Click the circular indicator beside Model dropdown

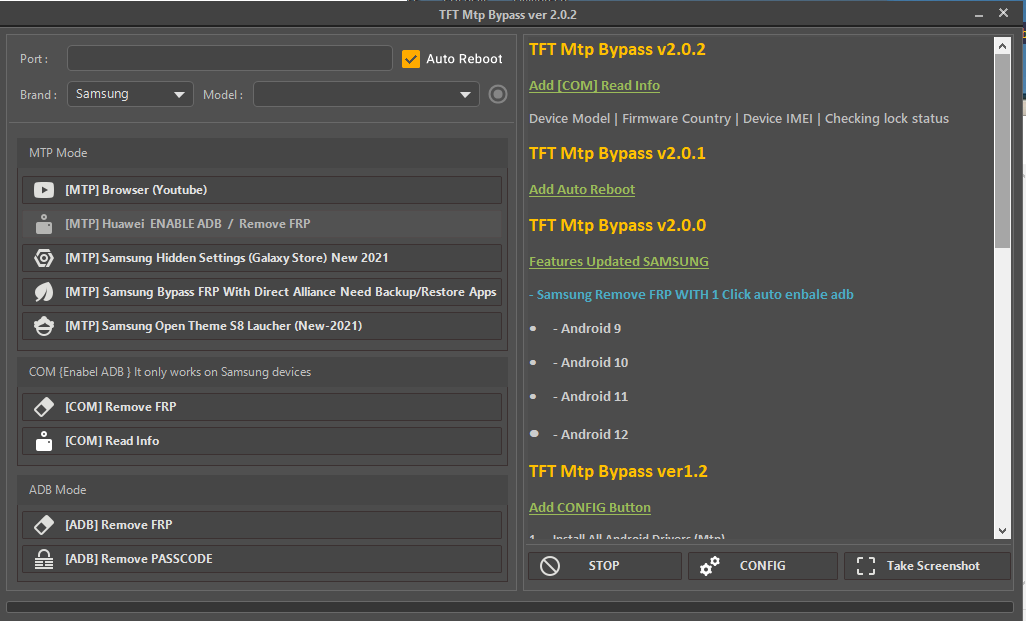click(497, 94)
